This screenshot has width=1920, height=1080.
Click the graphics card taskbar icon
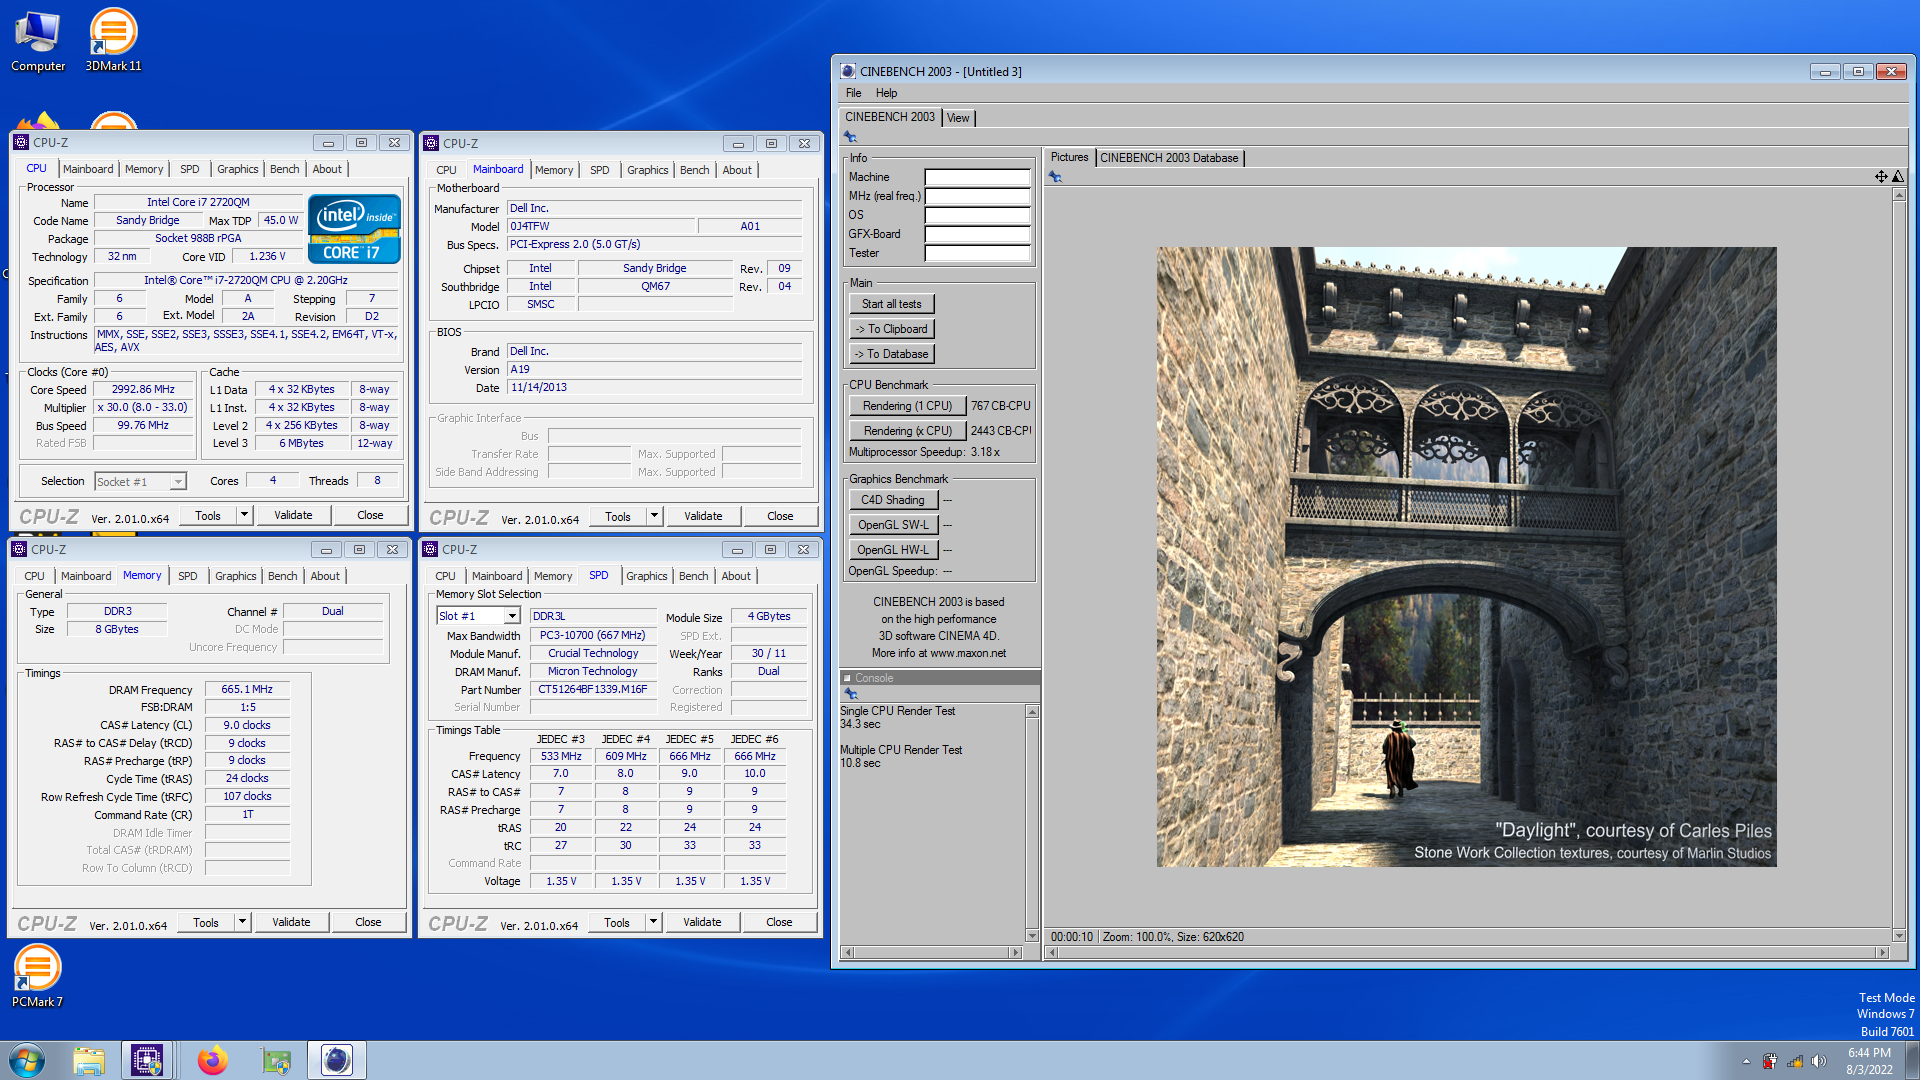click(276, 1060)
